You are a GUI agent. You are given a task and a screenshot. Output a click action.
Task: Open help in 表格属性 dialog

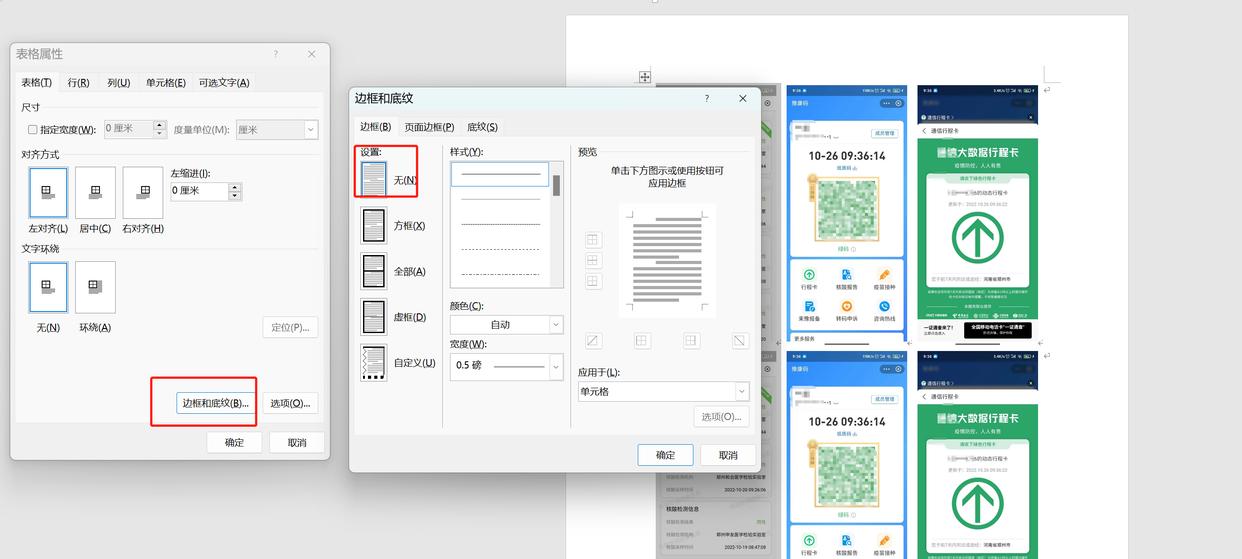click(x=276, y=54)
